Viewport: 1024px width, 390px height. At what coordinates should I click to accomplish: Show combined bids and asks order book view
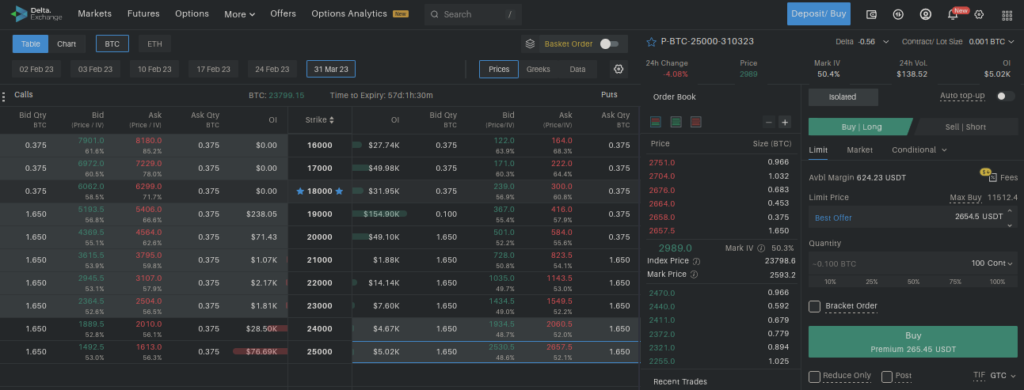click(656, 122)
